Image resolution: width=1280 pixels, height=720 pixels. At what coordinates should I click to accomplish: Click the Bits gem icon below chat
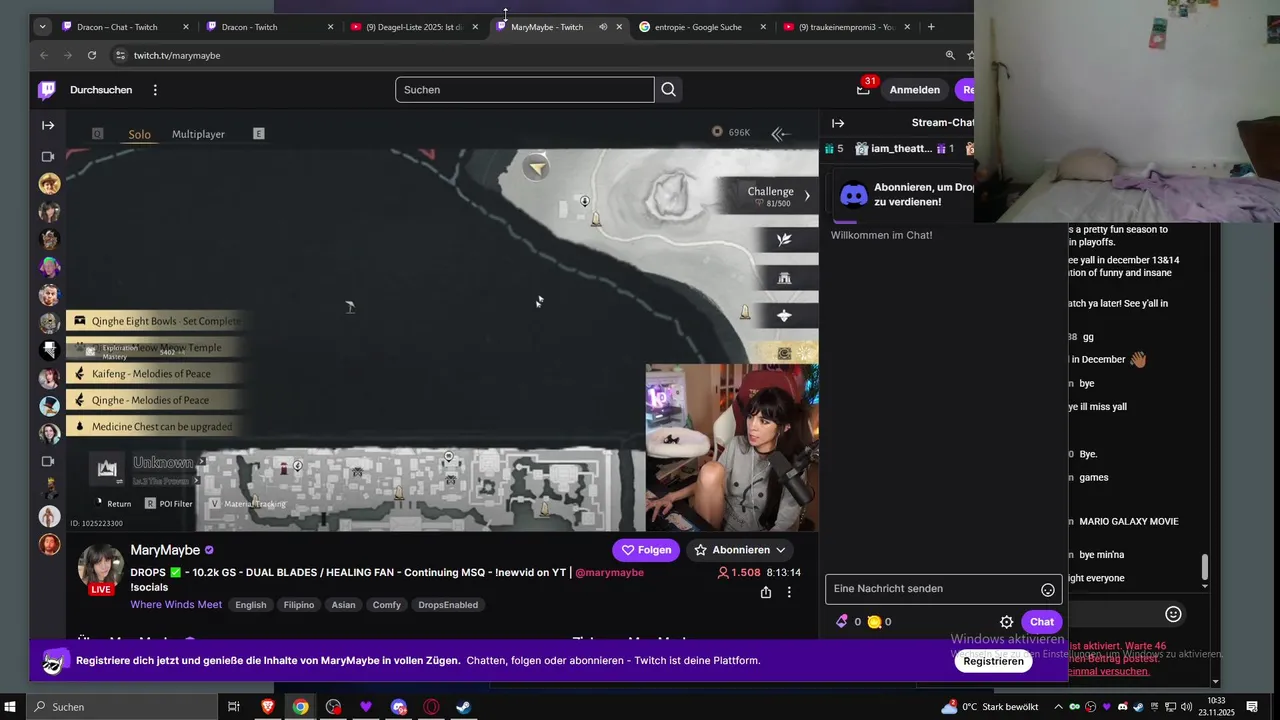pyautogui.click(x=842, y=622)
